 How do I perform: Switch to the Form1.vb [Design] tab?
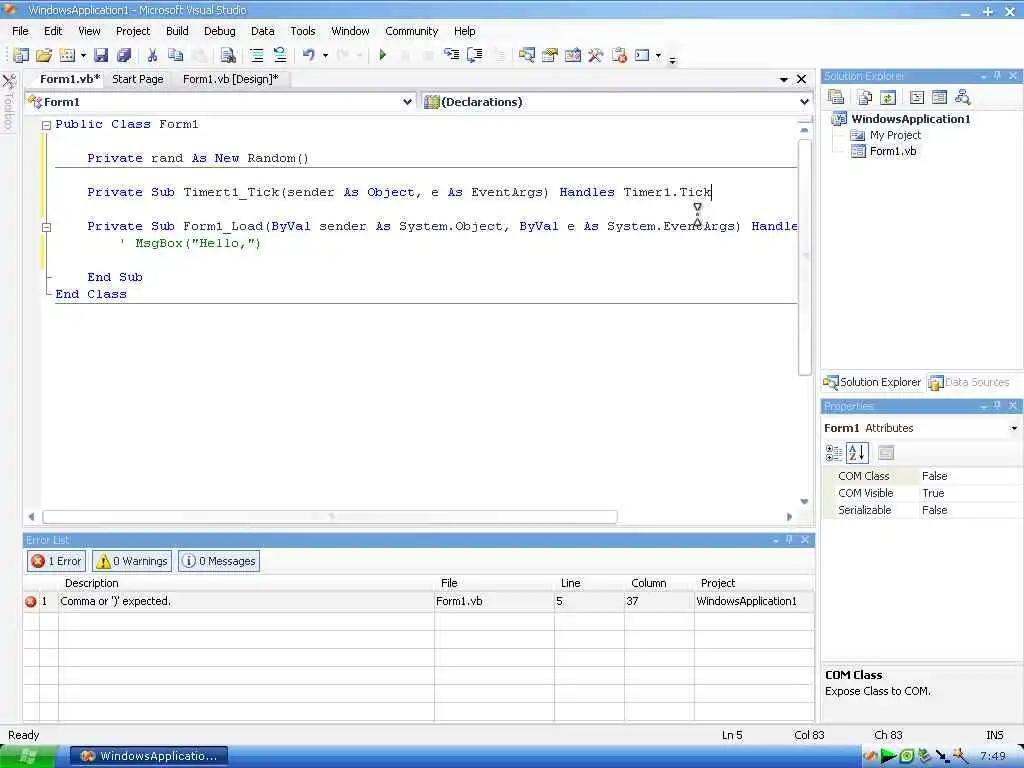[231, 79]
